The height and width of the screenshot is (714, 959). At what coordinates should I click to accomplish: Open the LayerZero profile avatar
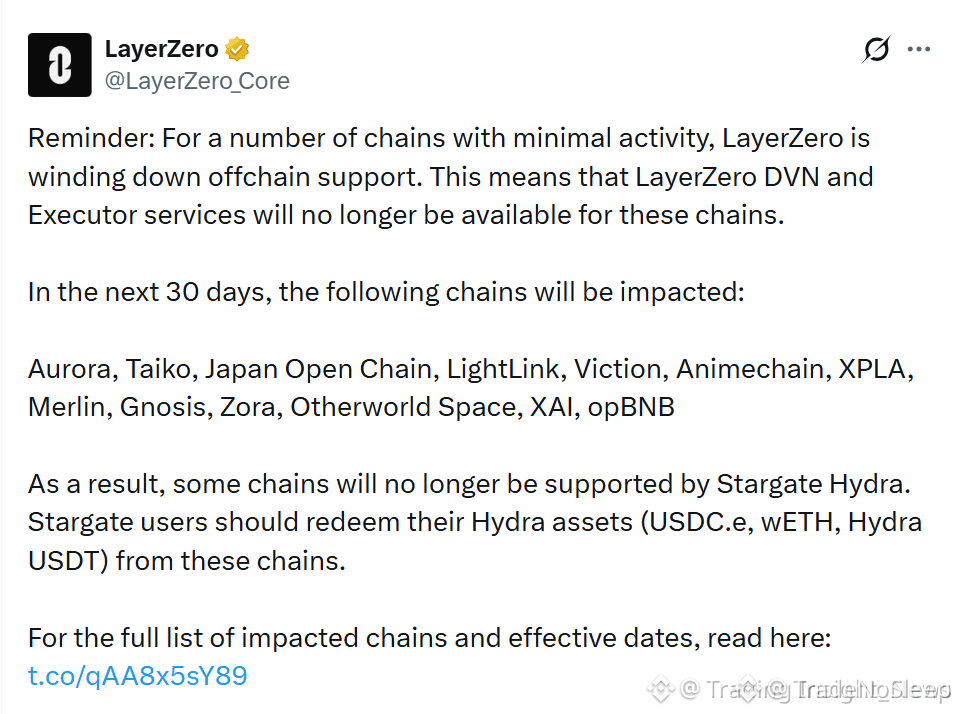59,65
